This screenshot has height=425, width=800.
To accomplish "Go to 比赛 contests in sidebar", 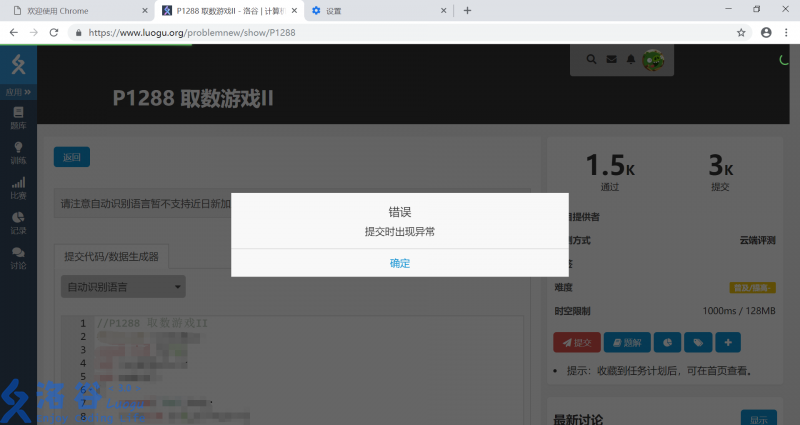I will [18, 188].
